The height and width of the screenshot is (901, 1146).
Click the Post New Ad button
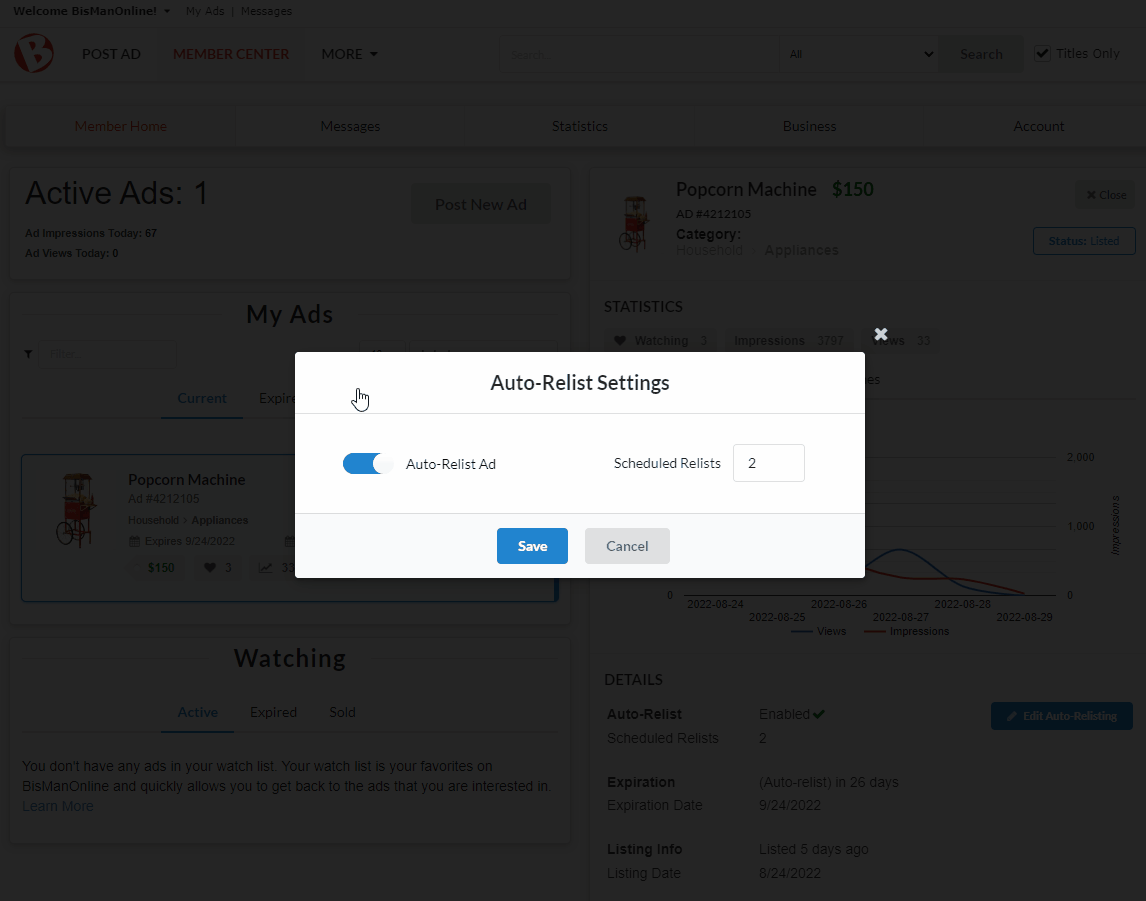[x=481, y=204]
